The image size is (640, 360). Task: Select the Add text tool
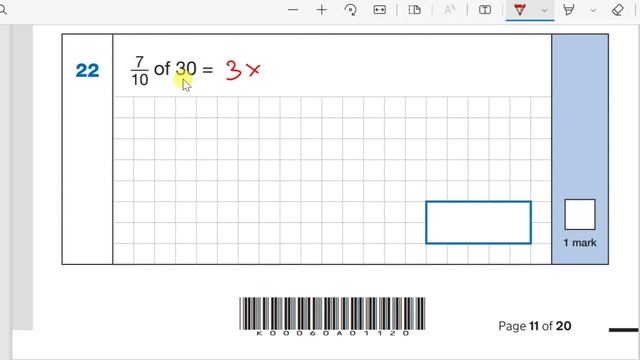coord(485,10)
